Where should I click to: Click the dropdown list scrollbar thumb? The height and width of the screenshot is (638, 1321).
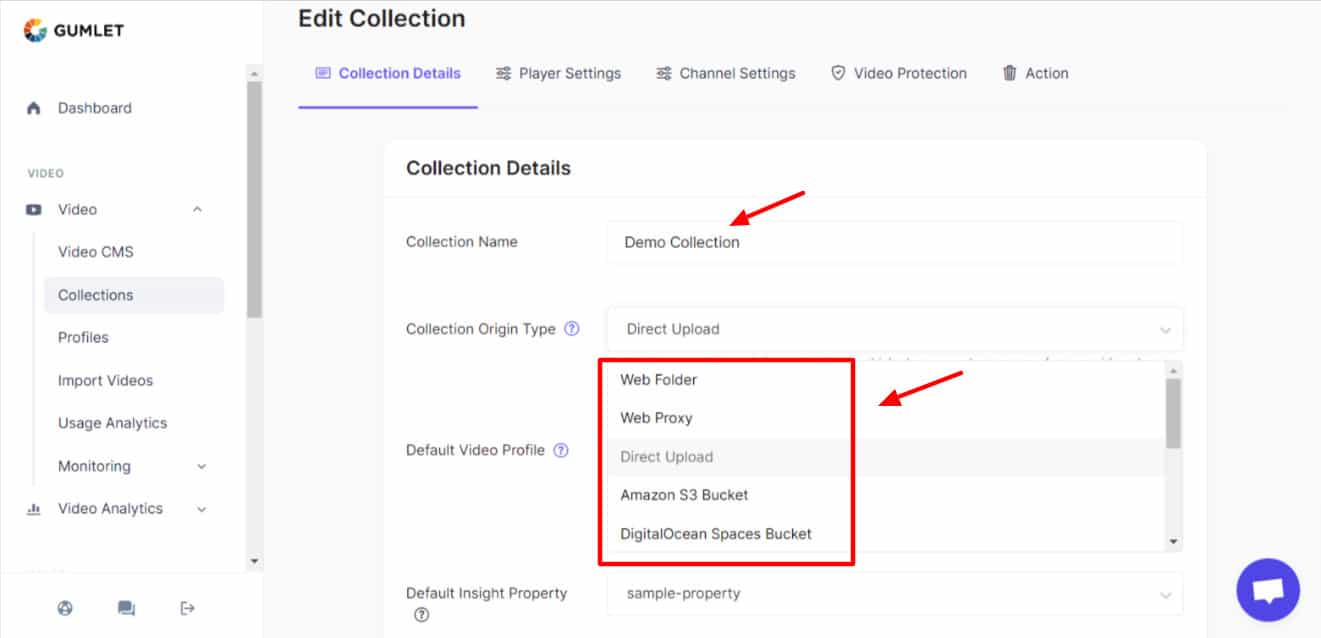click(x=1174, y=412)
